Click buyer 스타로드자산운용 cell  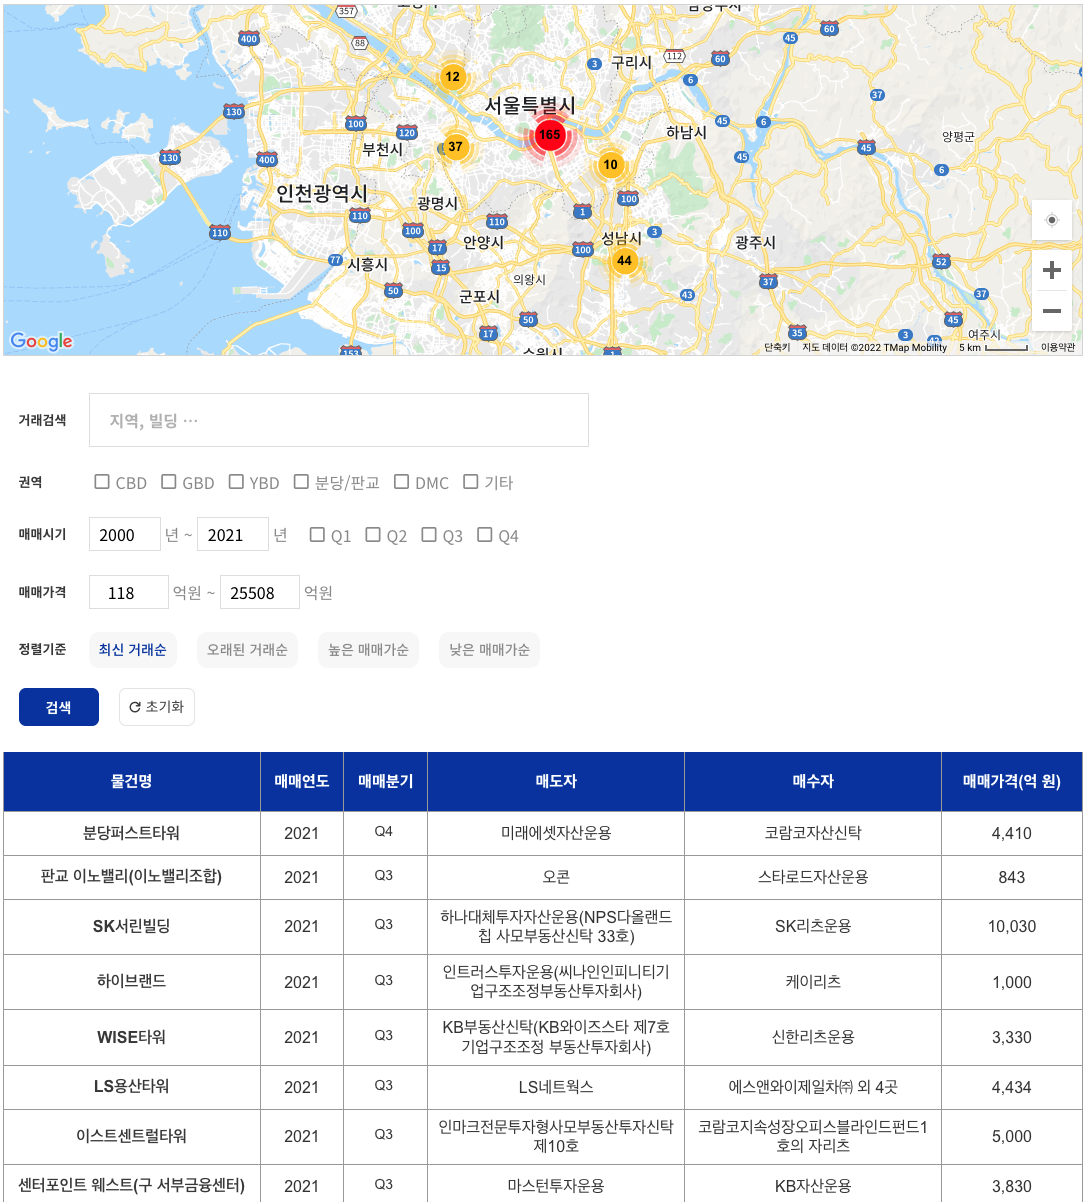[813, 877]
